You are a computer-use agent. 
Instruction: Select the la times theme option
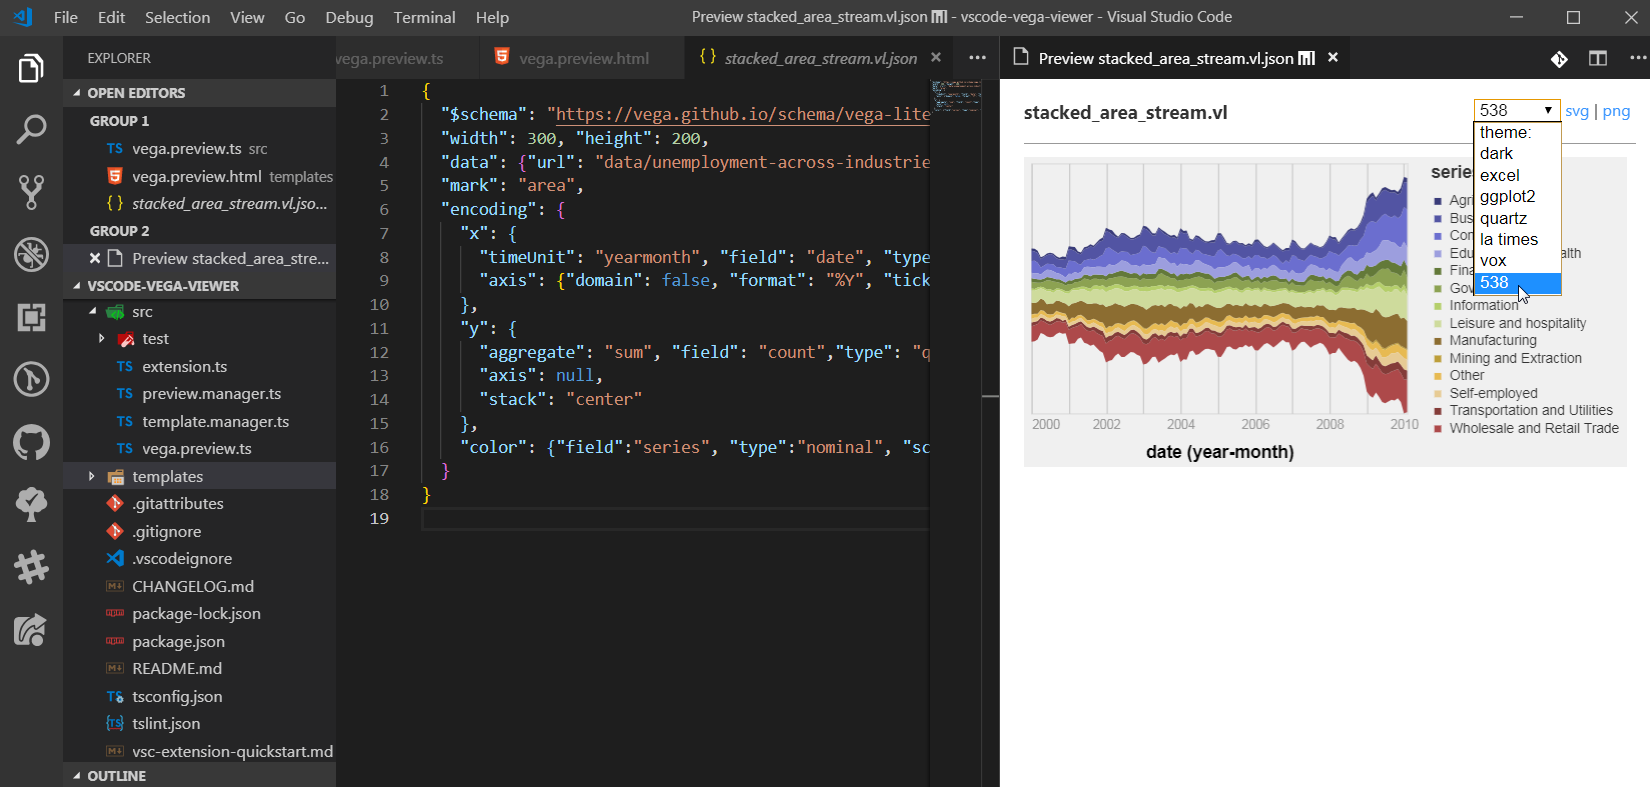pos(1517,240)
